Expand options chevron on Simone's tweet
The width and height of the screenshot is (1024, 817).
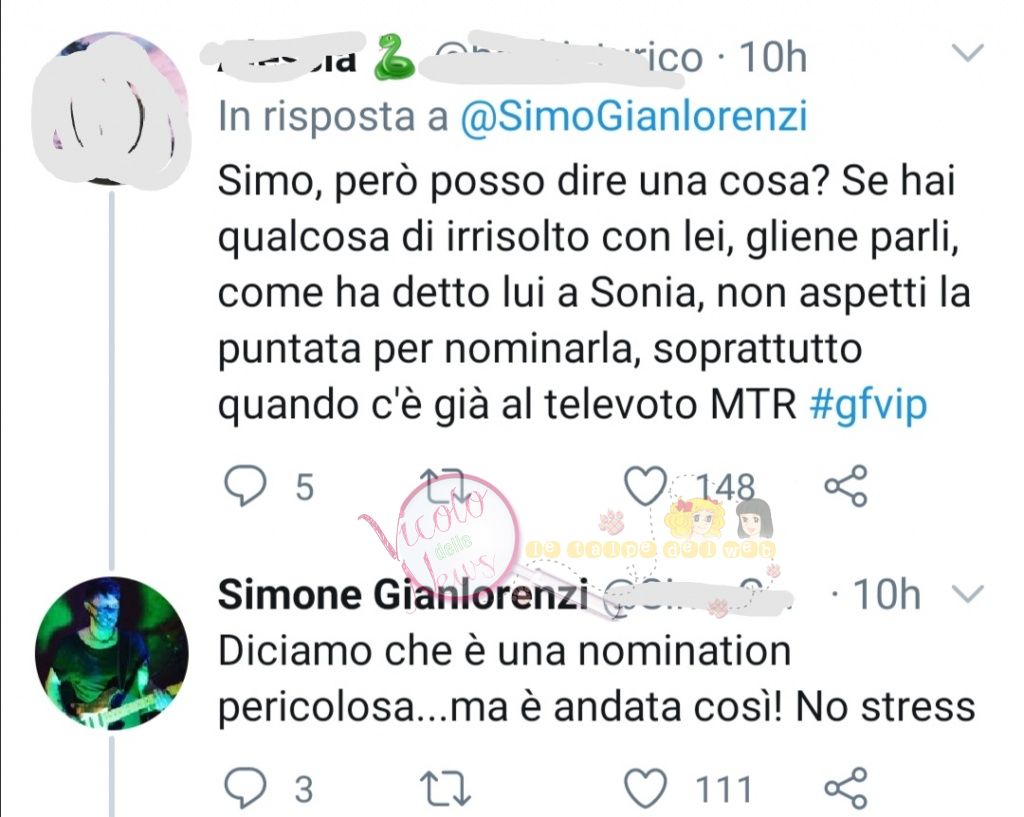[x=968, y=594]
